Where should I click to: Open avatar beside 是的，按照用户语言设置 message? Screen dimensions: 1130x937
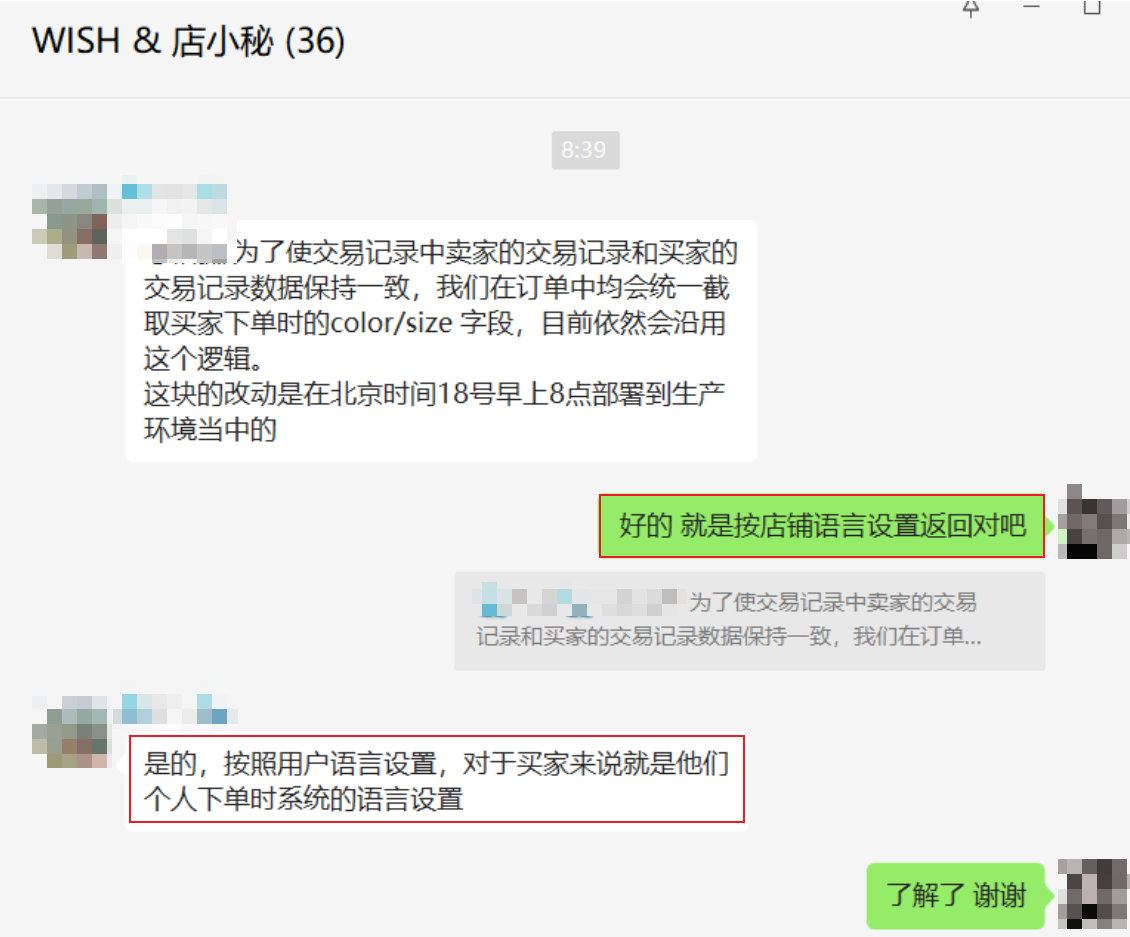pyautogui.click(x=70, y=731)
